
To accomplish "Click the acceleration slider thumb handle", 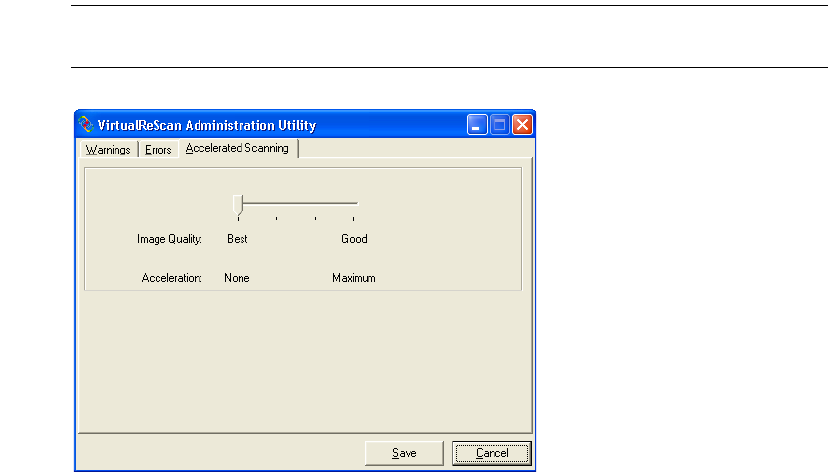I will tap(238, 204).
